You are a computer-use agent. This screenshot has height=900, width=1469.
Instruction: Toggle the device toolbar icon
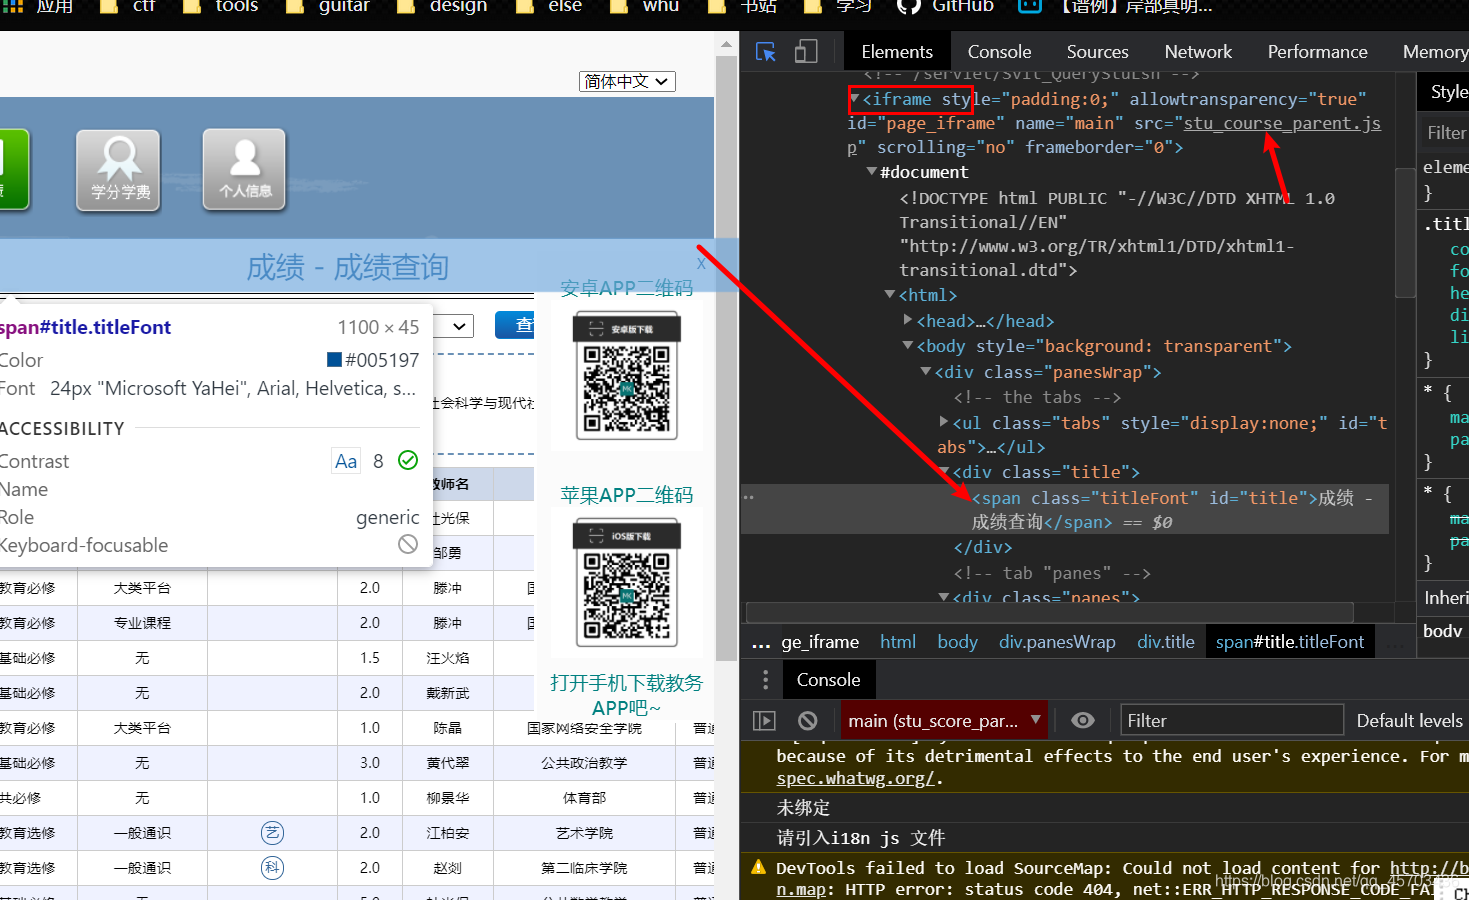pyautogui.click(x=806, y=52)
